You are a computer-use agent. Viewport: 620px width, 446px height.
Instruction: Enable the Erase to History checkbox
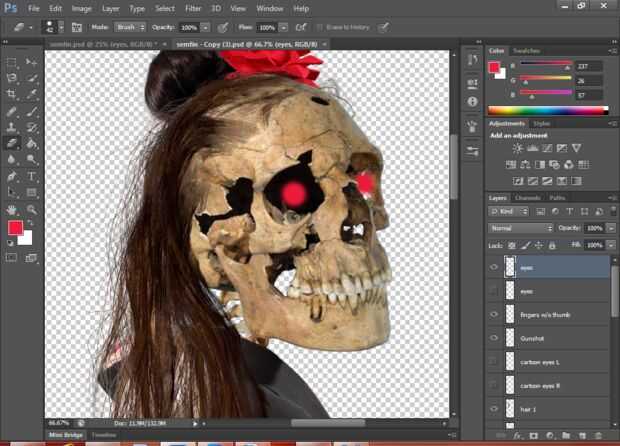[319, 27]
